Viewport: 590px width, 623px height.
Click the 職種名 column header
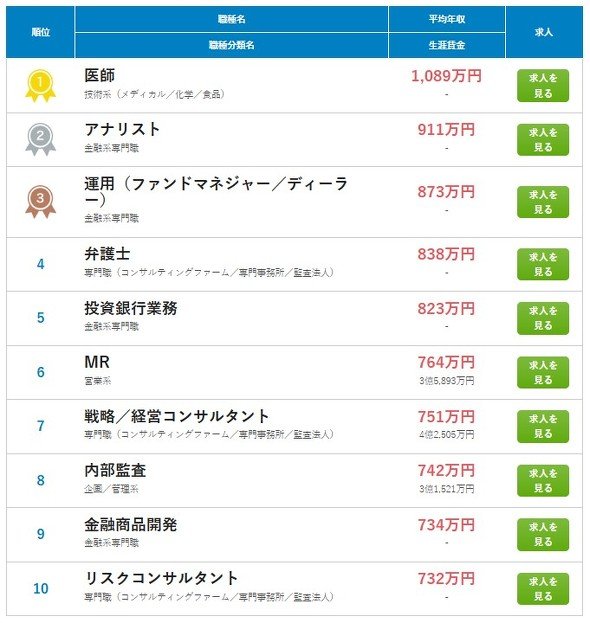231,19
